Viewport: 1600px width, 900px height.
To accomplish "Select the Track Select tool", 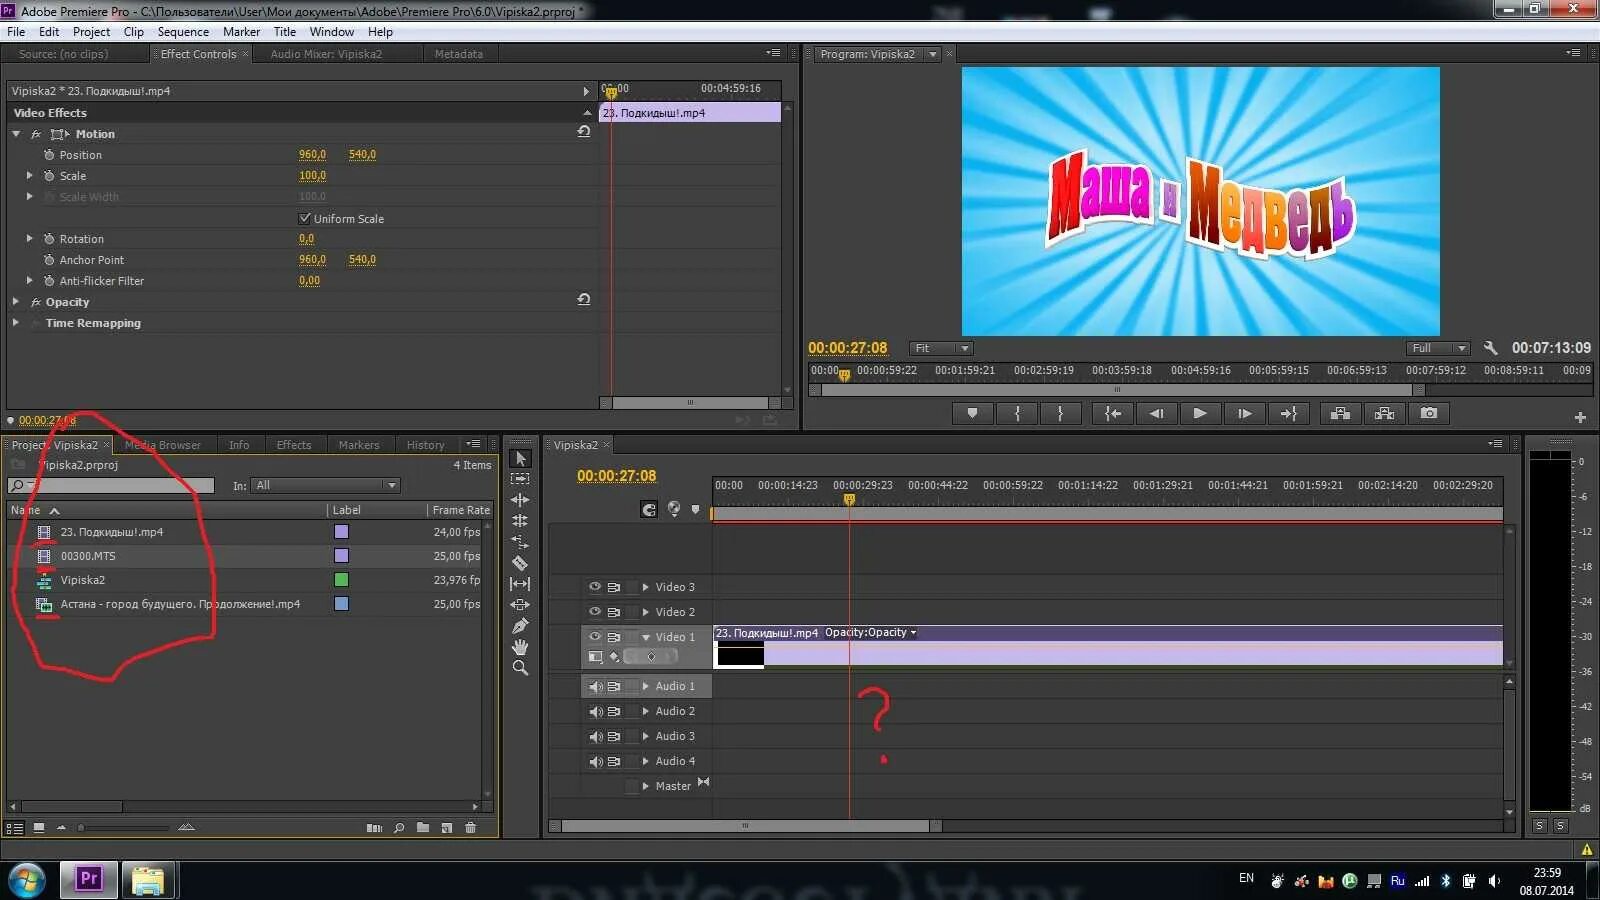I will coord(520,479).
